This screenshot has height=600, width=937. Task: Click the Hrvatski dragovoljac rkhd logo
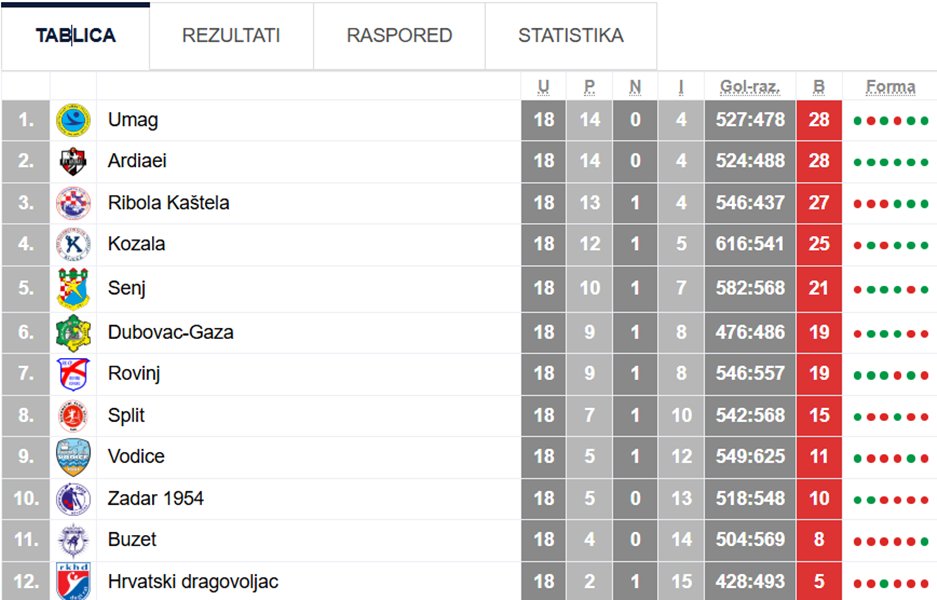[73, 582]
